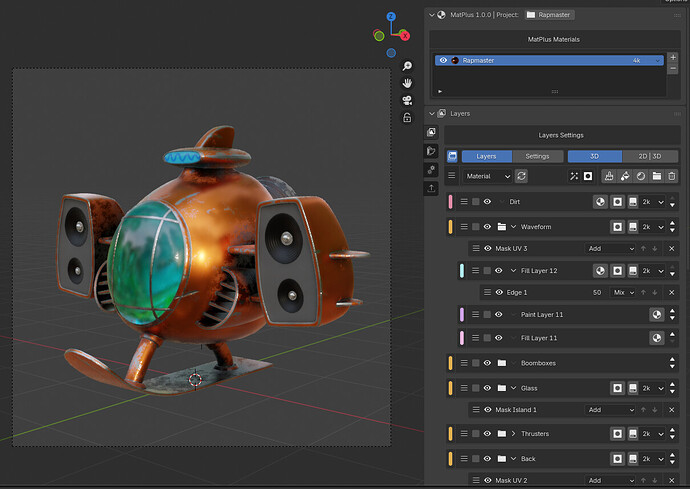Click the viewport zoom magnifier icon
The image size is (690, 489).
pyautogui.click(x=407, y=66)
